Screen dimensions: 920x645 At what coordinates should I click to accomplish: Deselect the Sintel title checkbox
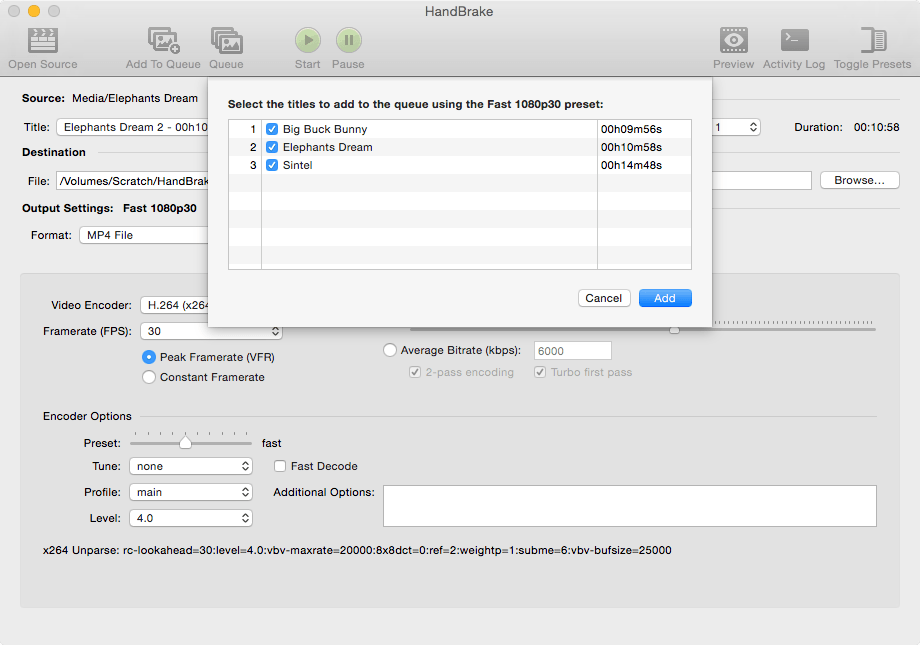point(272,165)
